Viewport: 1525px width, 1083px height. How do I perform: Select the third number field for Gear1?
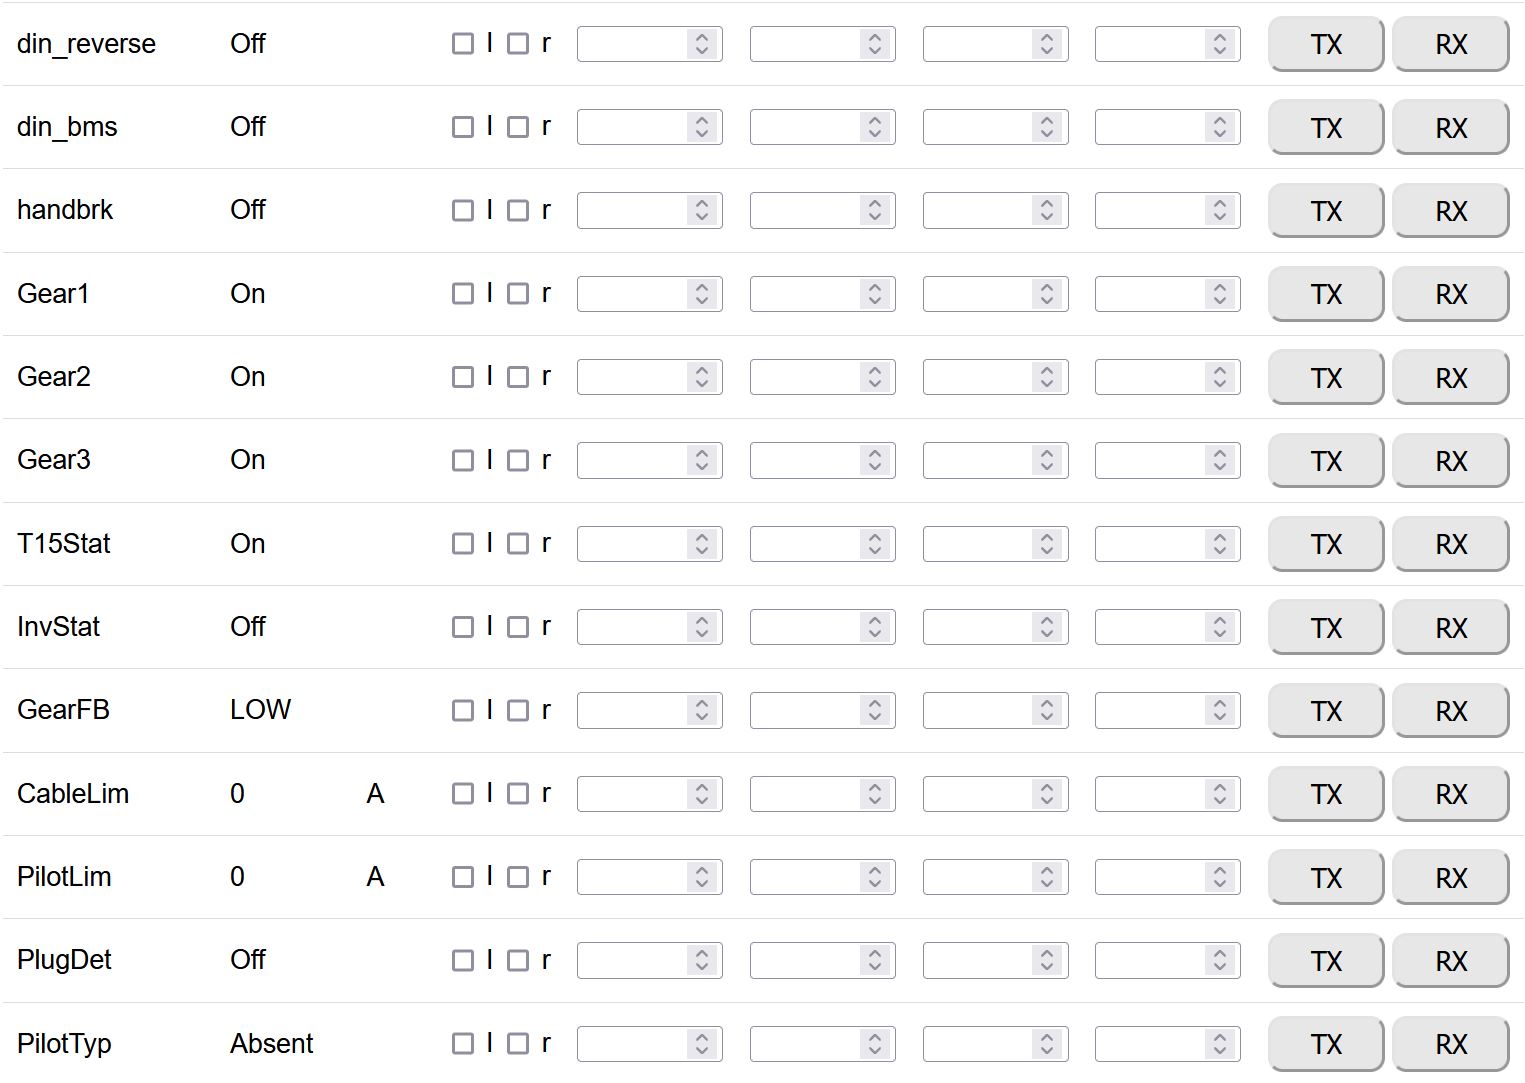click(977, 294)
